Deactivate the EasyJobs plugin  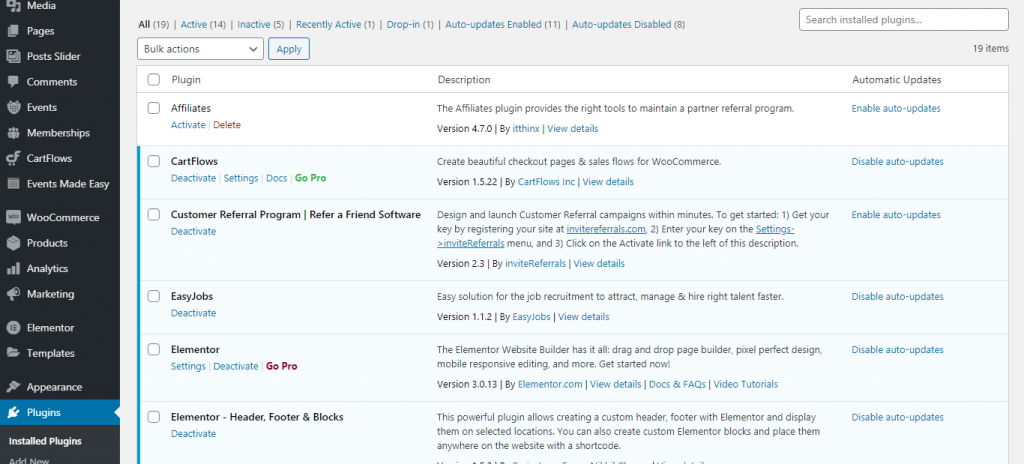coord(193,313)
